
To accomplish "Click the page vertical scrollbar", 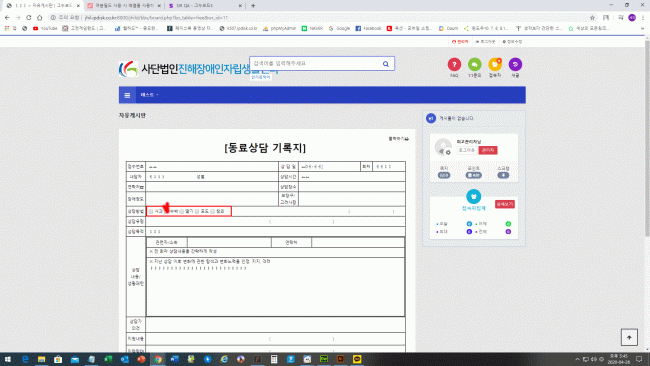I will point(647,137).
